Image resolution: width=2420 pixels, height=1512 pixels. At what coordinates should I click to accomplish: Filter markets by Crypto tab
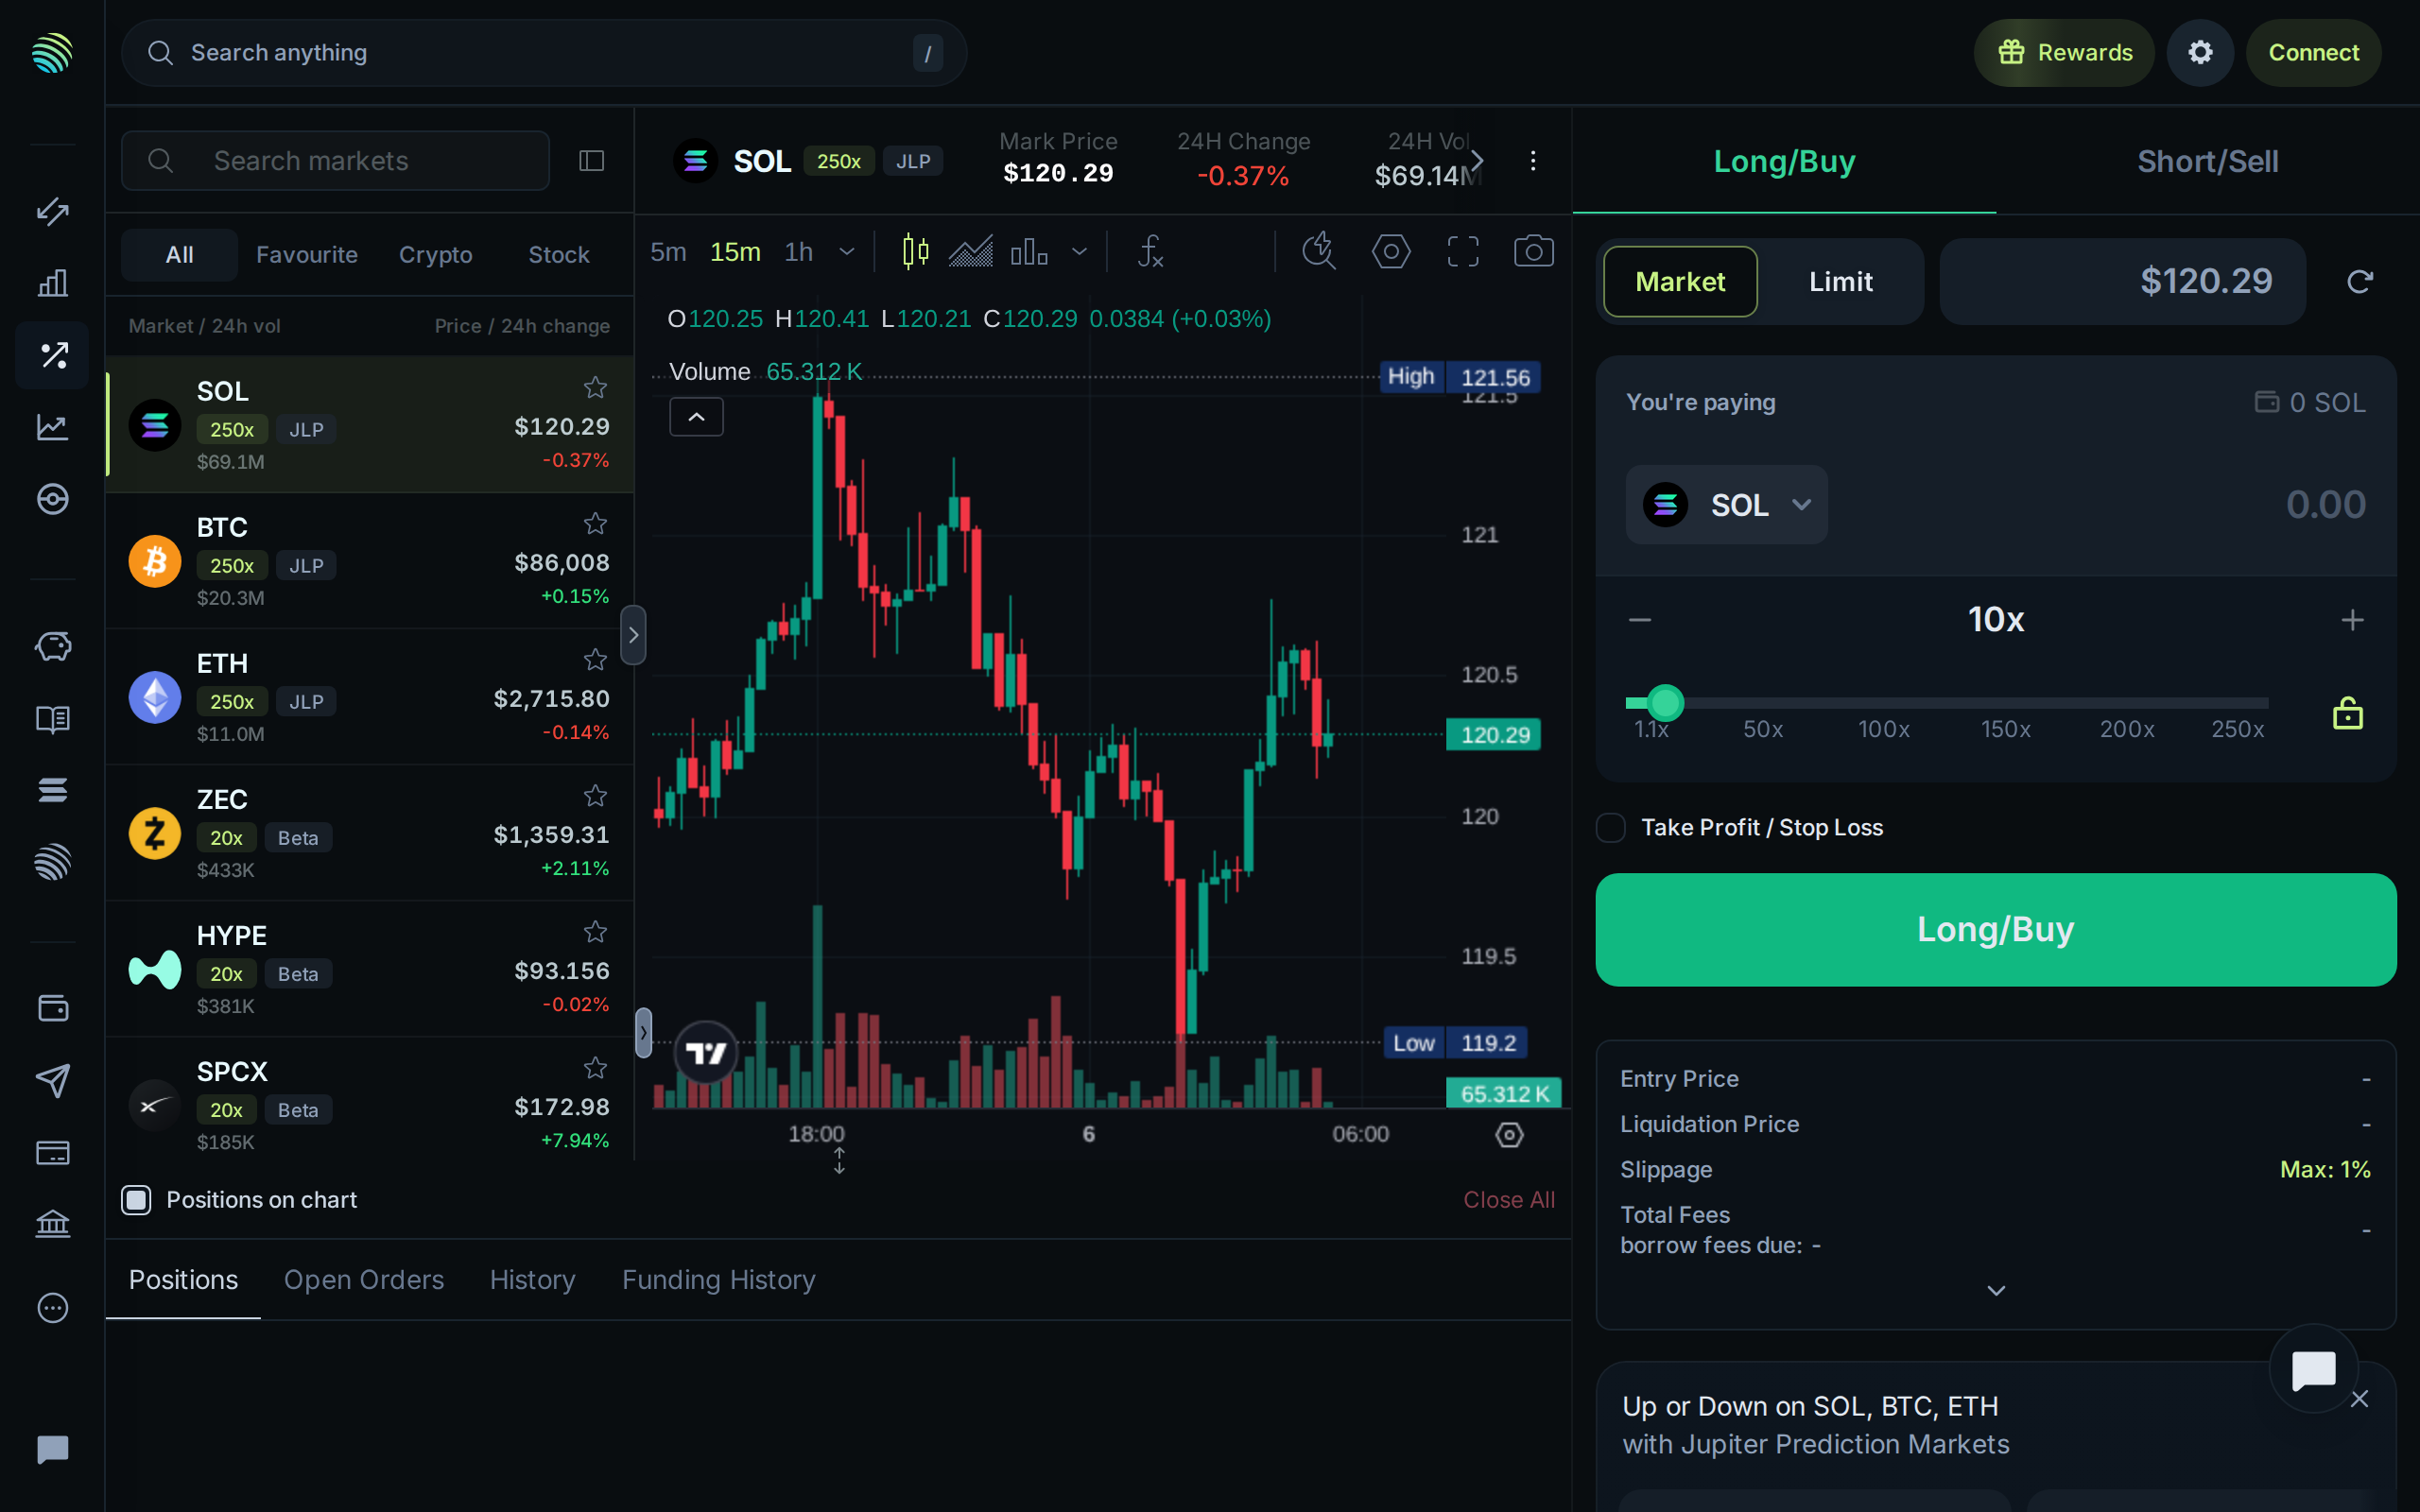click(435, 254)
